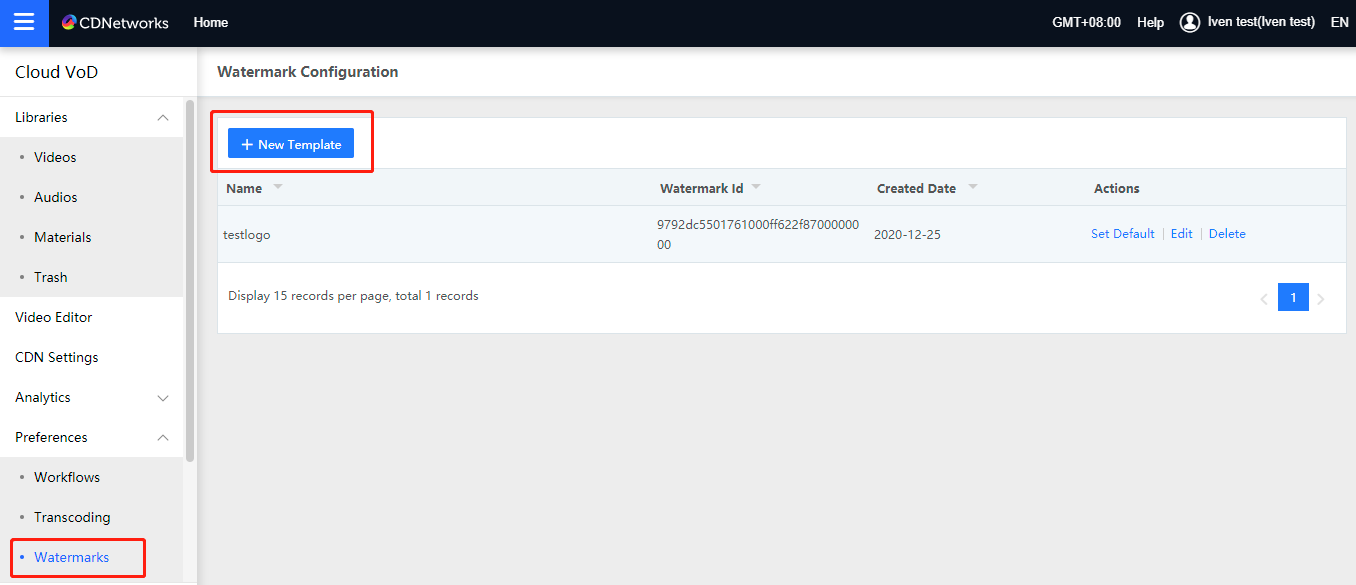The height and width of the screenshot is (585, 1356).
Task: Click the sidebar vertical scrollbar
Action: (190, 280)
